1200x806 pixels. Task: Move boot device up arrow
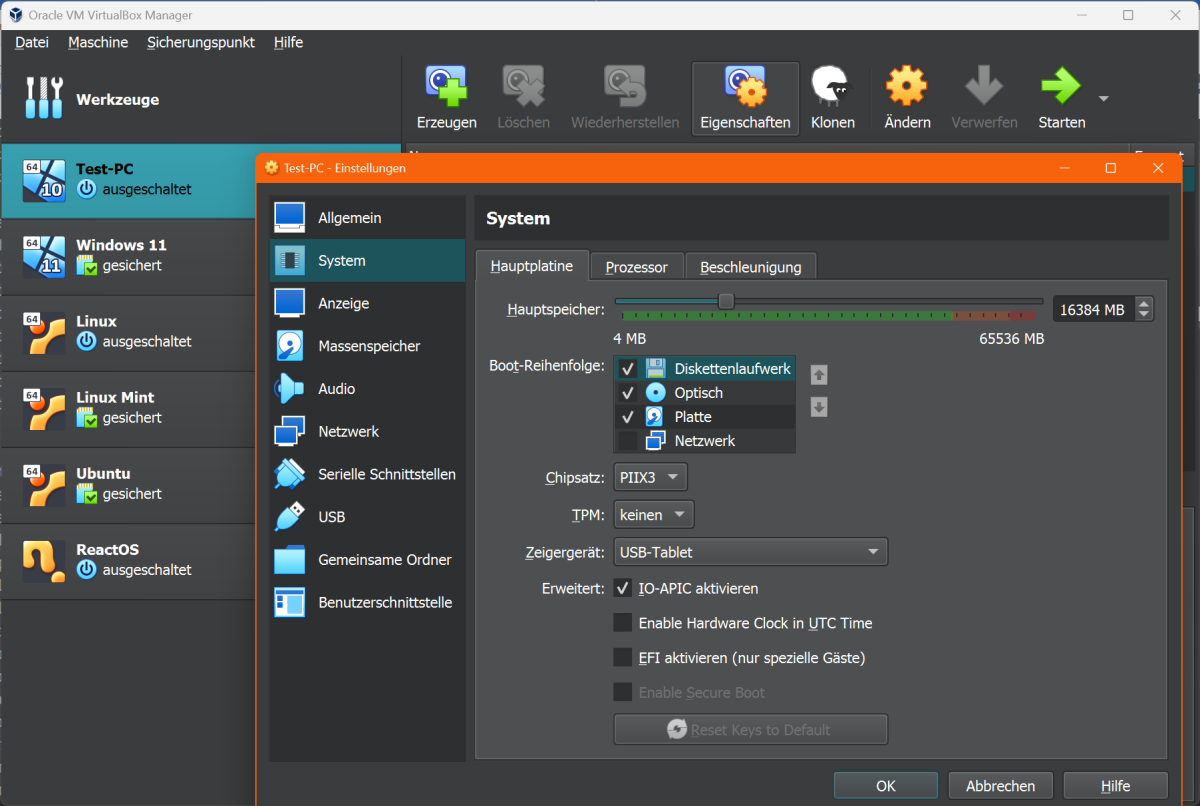[x=819, y=375]
